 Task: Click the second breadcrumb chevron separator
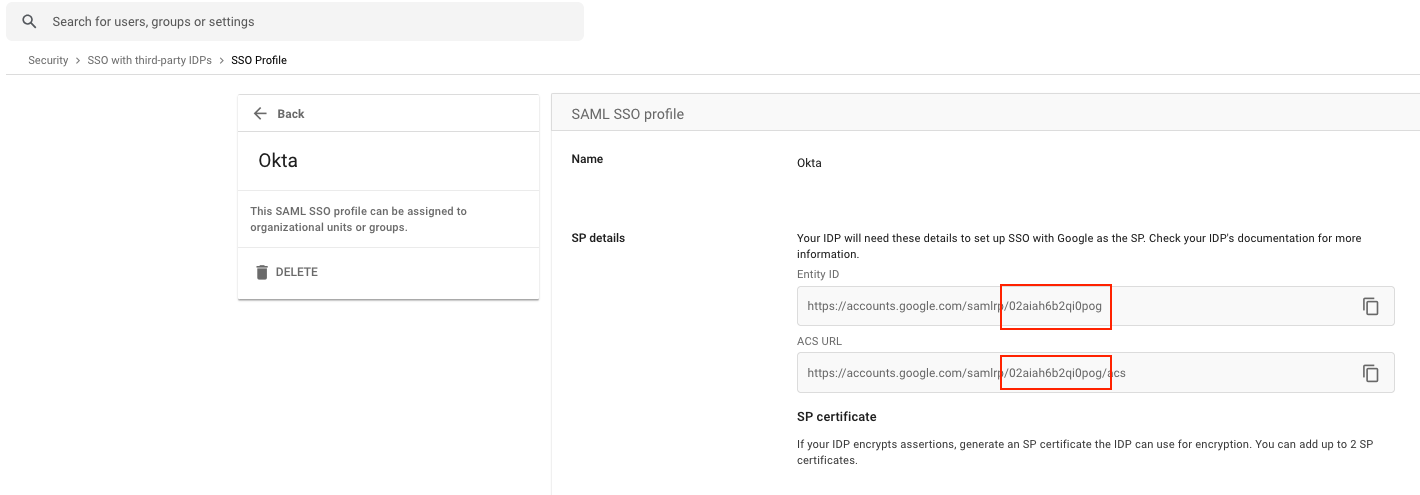[x=222, y=60]
